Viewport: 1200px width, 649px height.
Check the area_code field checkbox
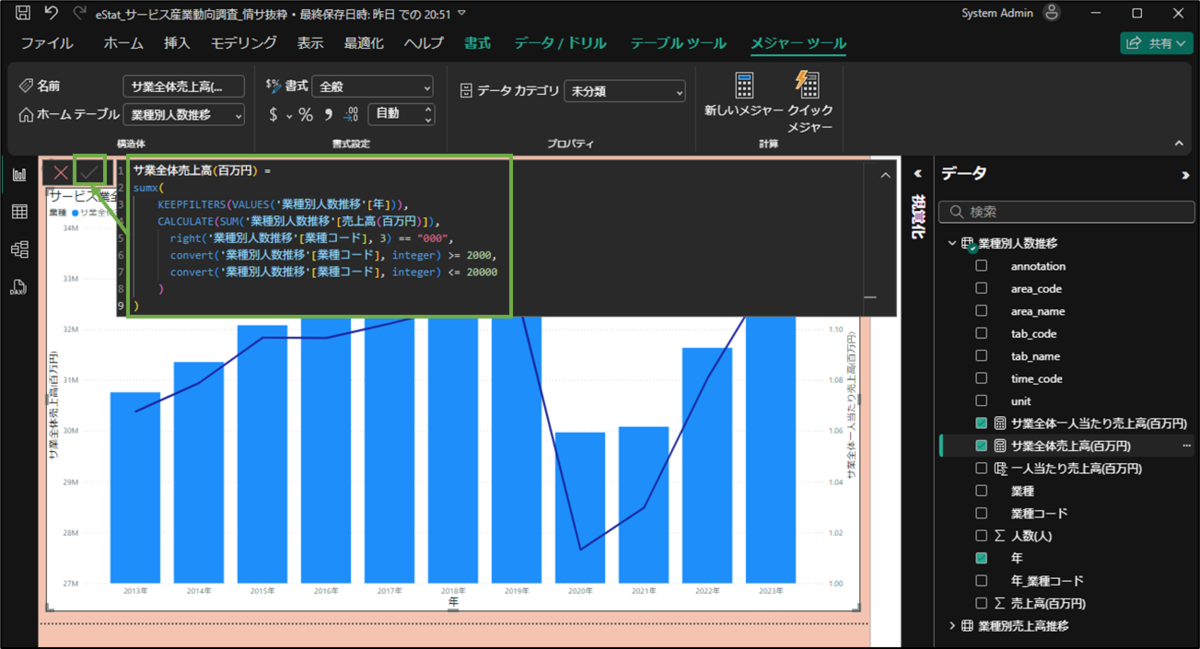[981, 289]
